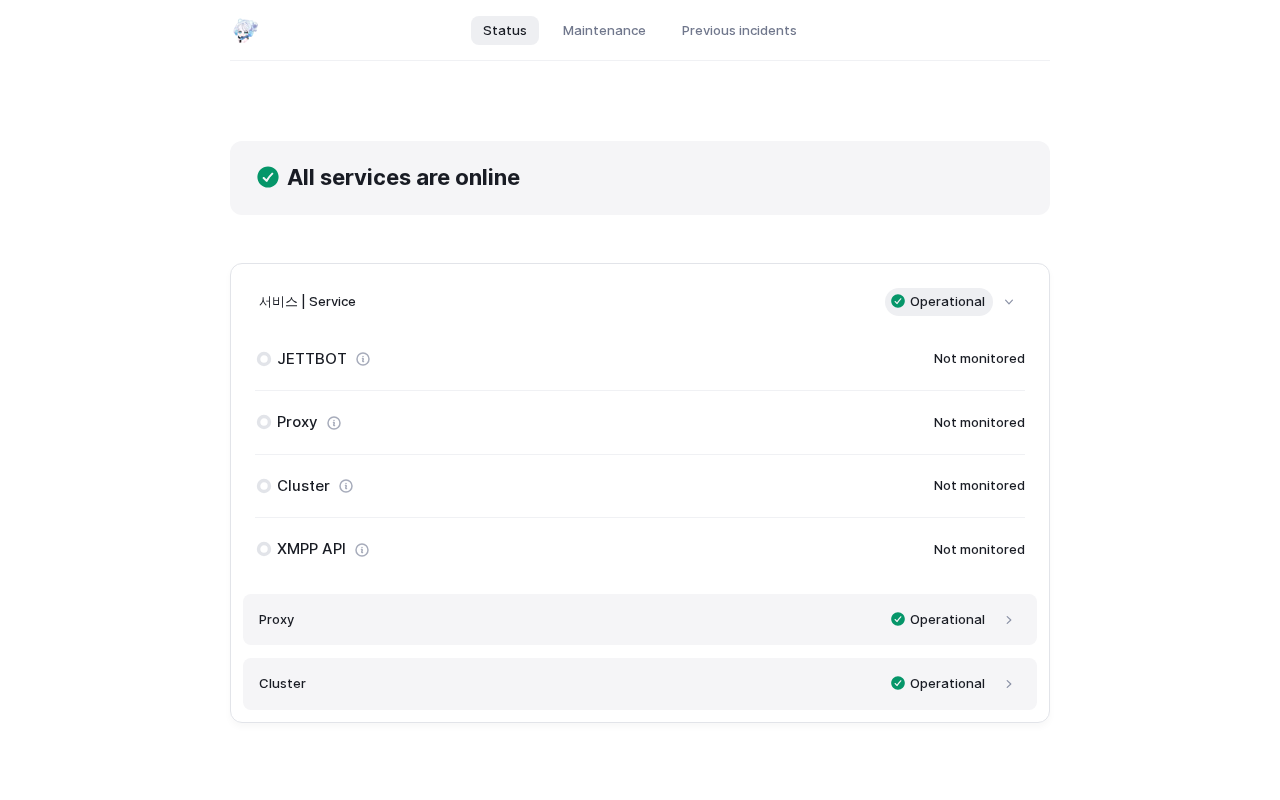Expand the Cluster group section
Screen dimensions: 1280x800
pyautogui.click(x=1009, y=684)
